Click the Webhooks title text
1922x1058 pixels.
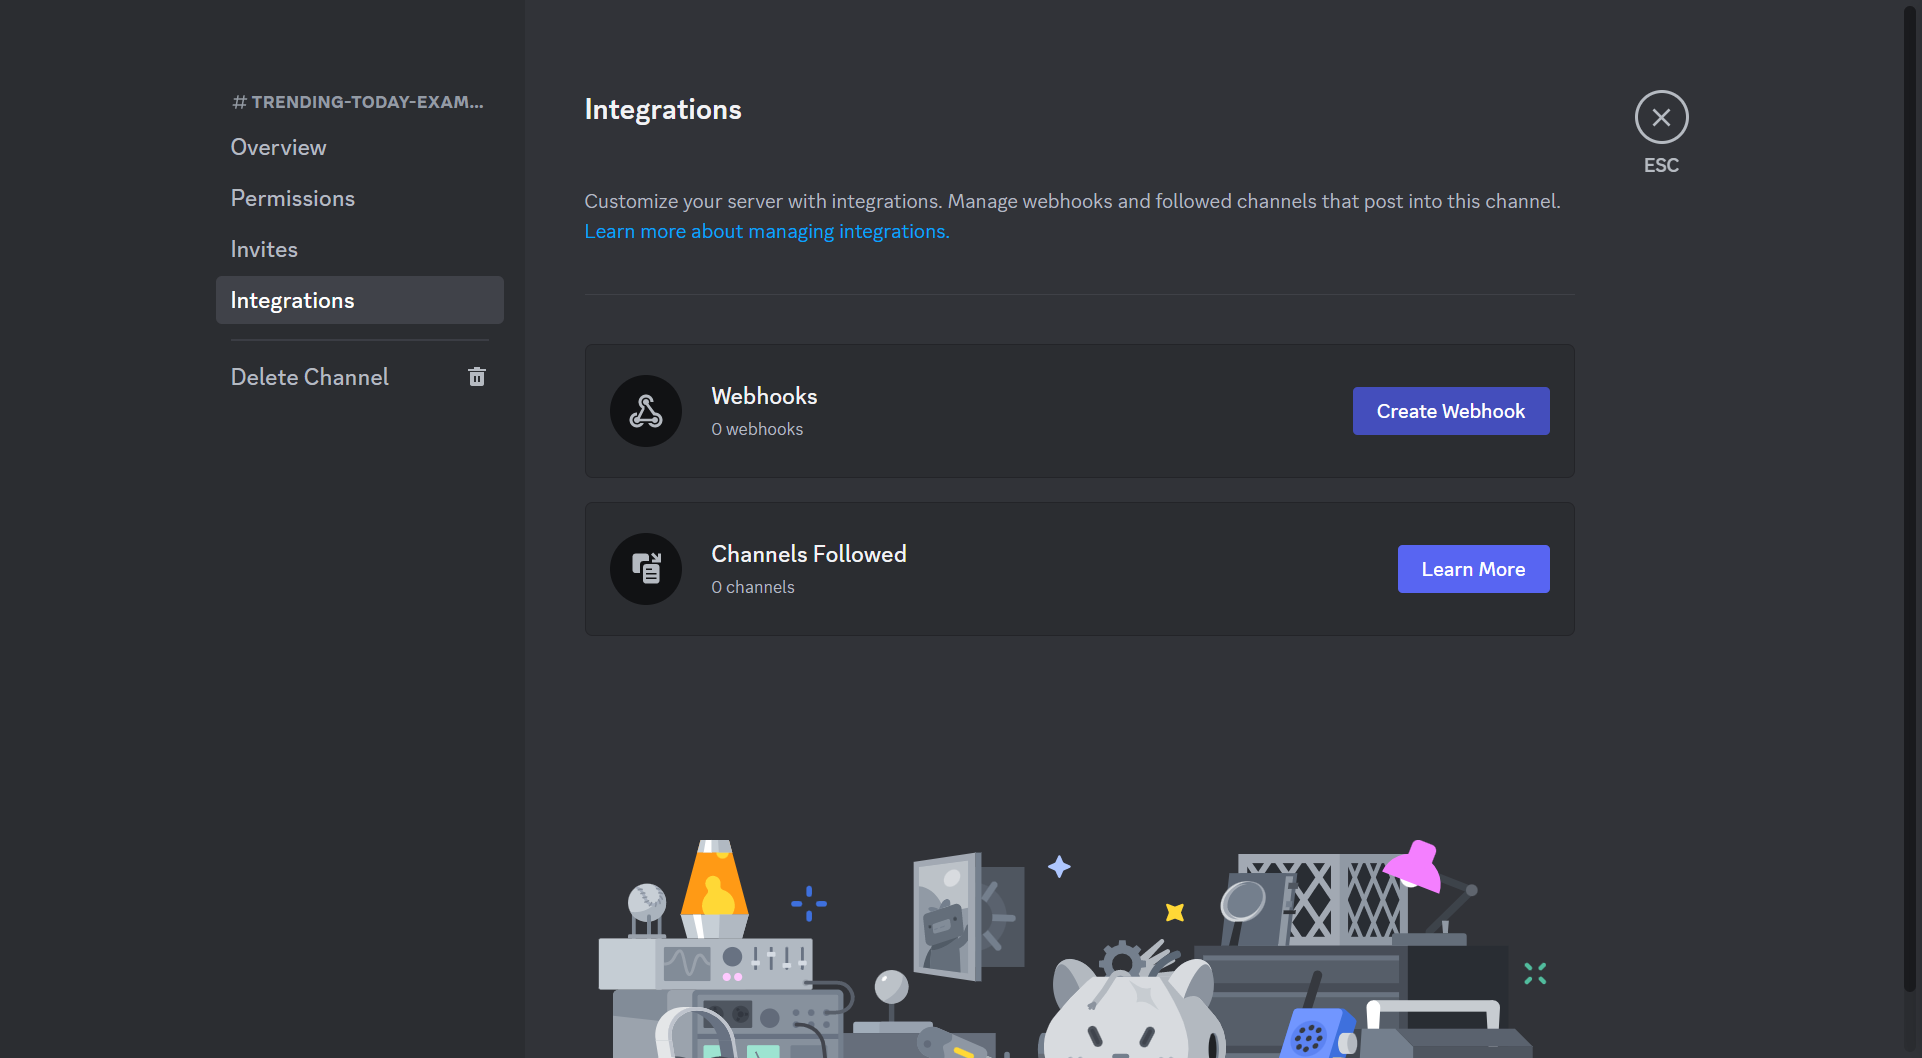[764, 396]
